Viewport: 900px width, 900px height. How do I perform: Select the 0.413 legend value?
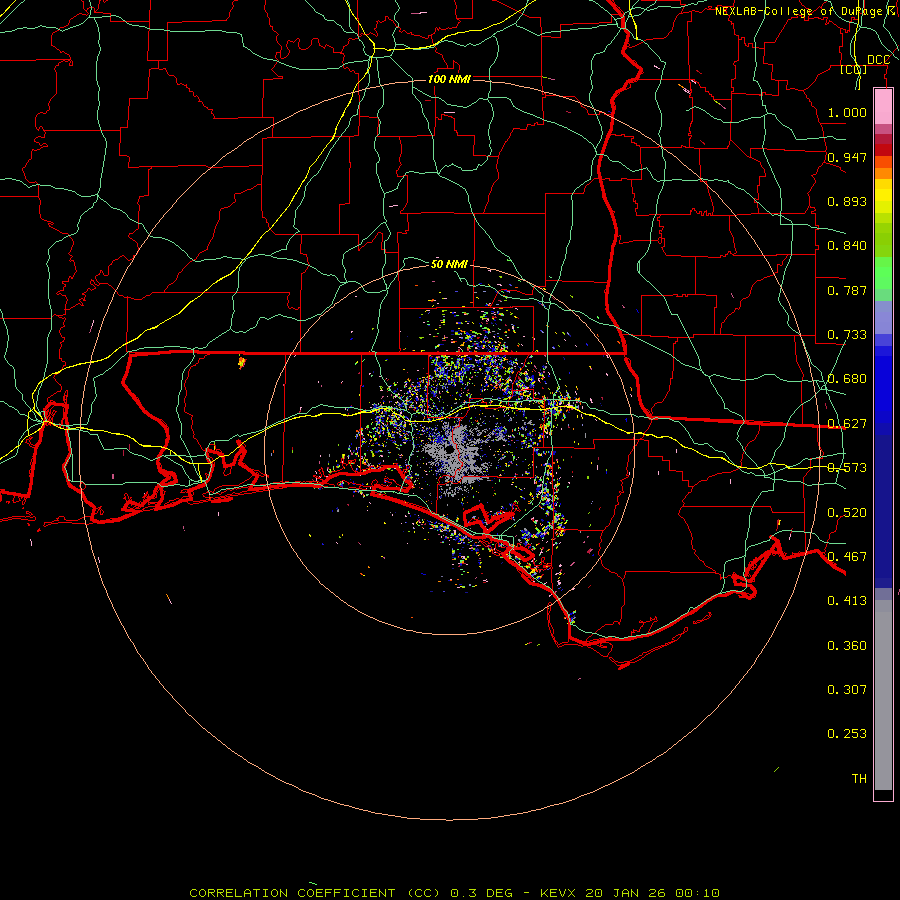tap(847, 601)
